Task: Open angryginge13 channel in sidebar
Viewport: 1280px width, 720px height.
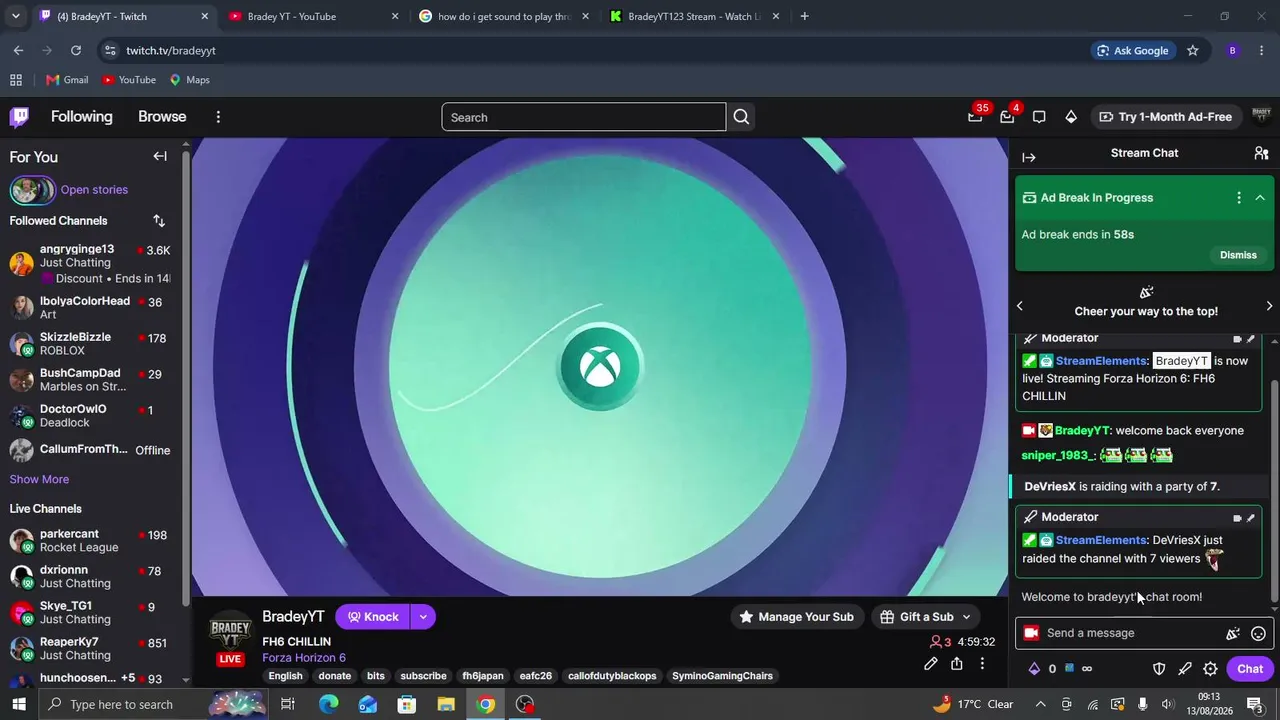Action: (90, 264)
